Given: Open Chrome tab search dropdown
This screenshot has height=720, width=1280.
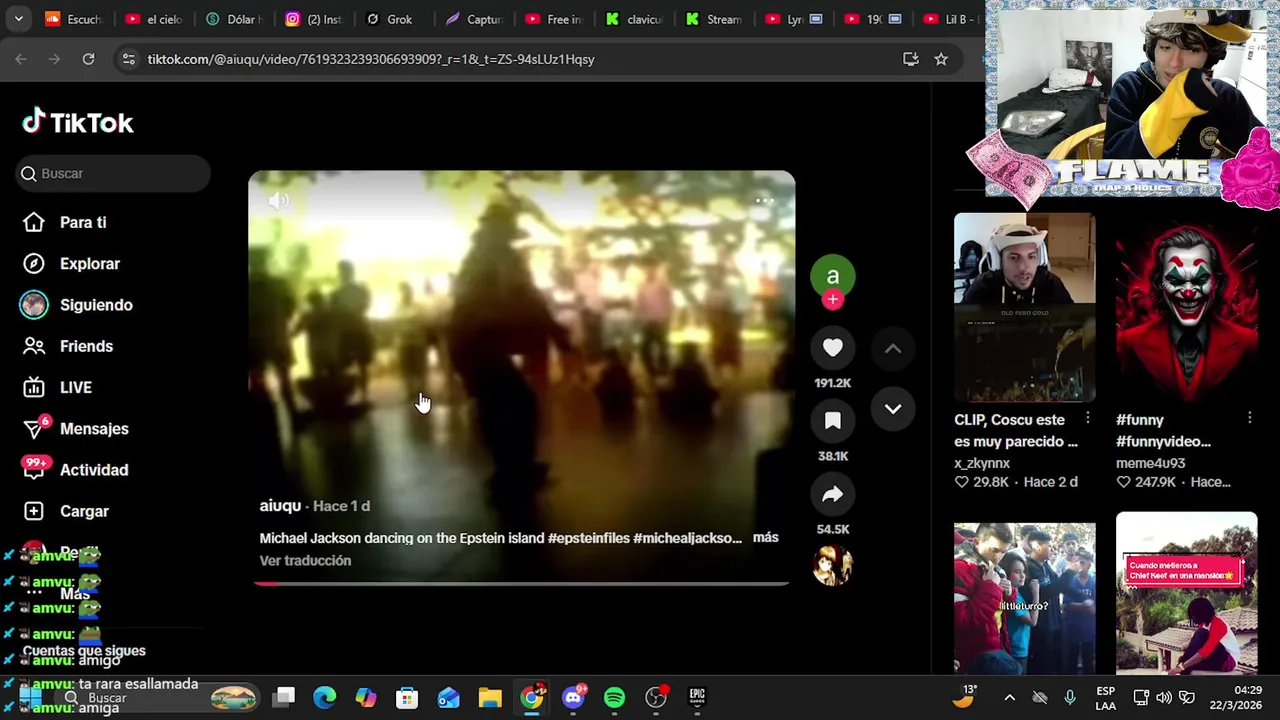Looking at the screenshot, I should click(x=18, y=19).
